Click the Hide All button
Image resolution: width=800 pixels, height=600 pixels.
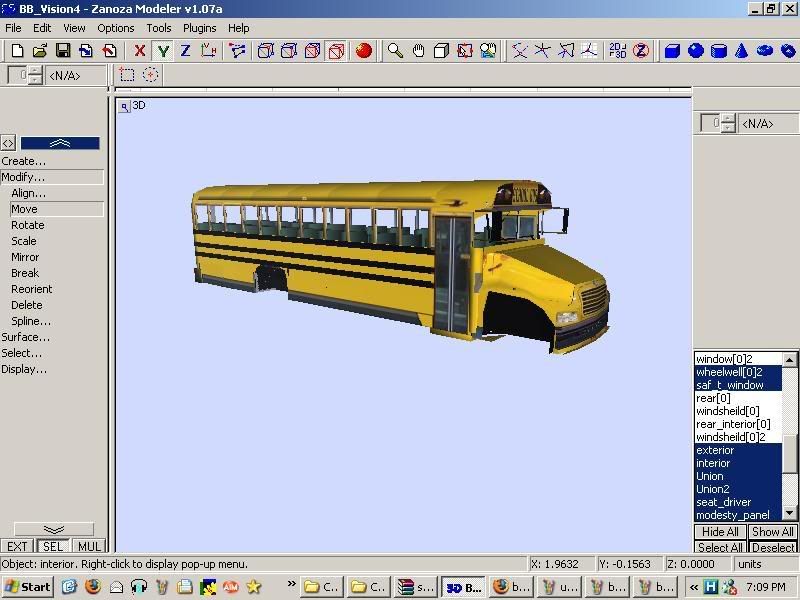720,532
